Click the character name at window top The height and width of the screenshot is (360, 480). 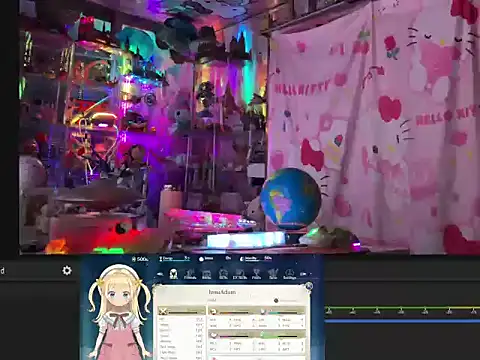click(222, 292)
